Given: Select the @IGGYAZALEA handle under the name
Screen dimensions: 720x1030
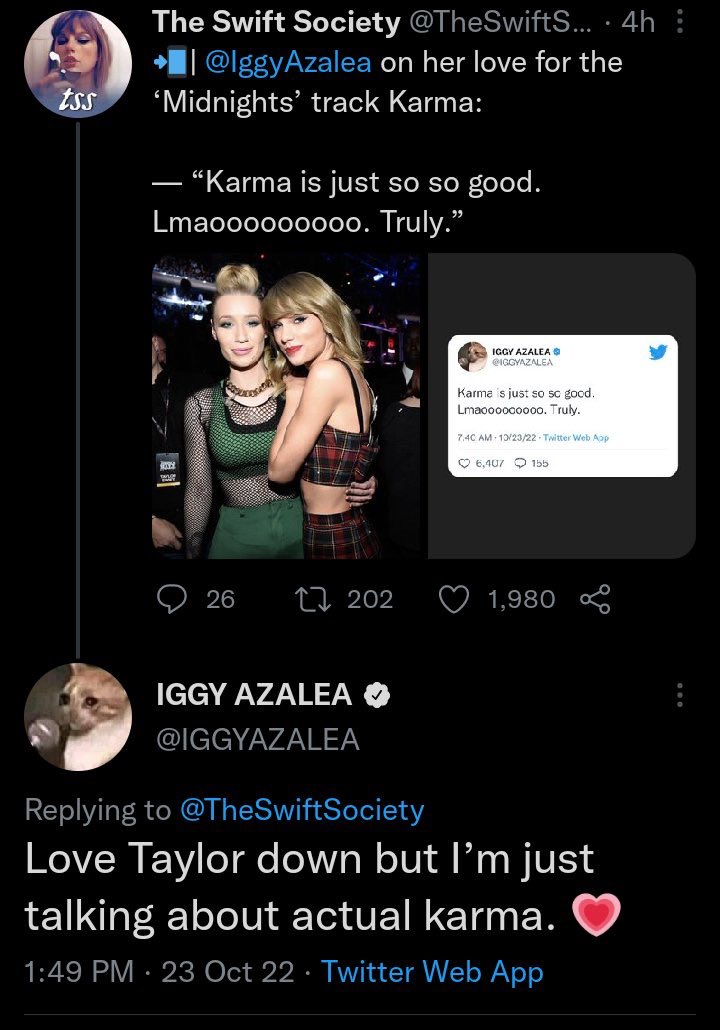Looking at the screenshot, I should pos(257,739).
